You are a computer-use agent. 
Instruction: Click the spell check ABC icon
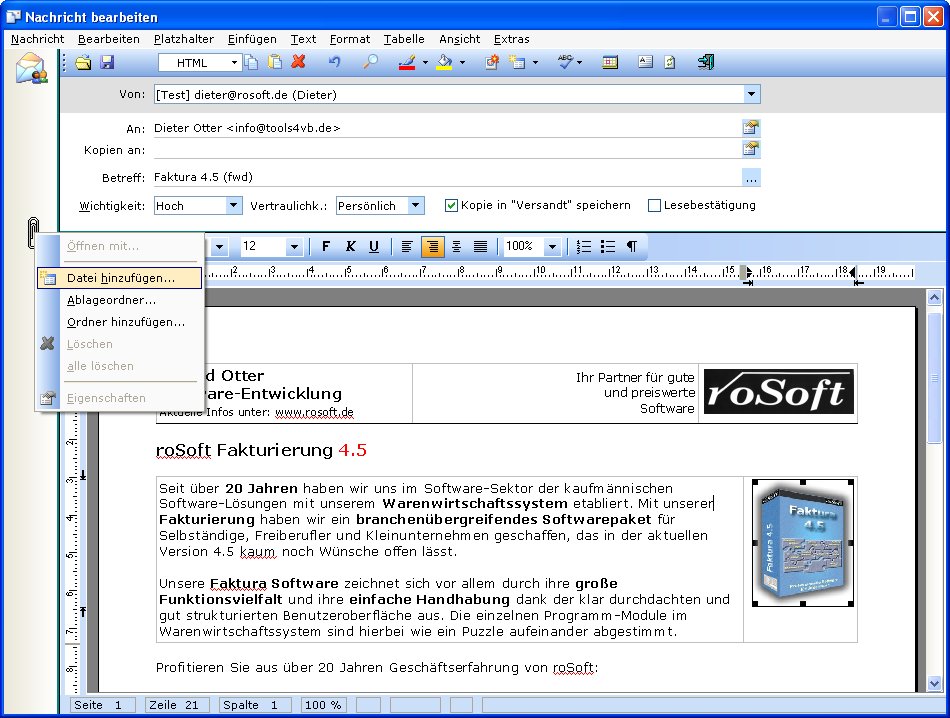(566, 62)
